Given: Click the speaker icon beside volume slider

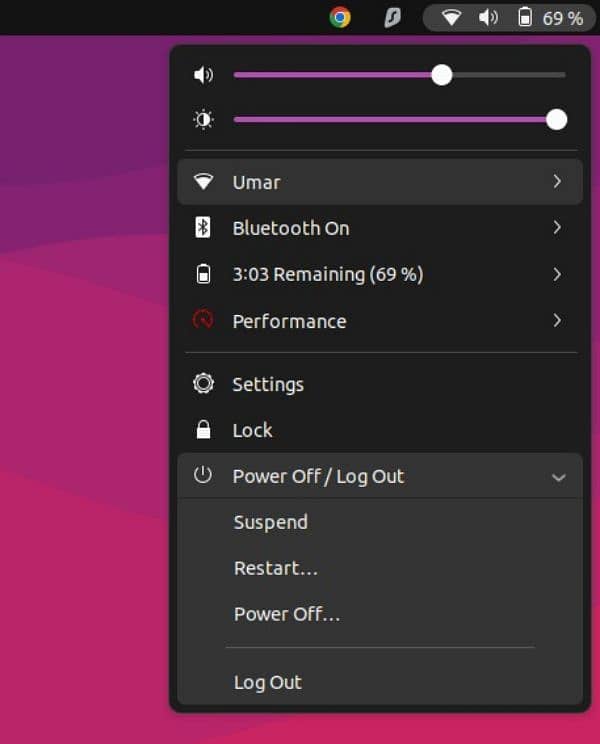Looking at the screenshot, I should tap(204, 75).
